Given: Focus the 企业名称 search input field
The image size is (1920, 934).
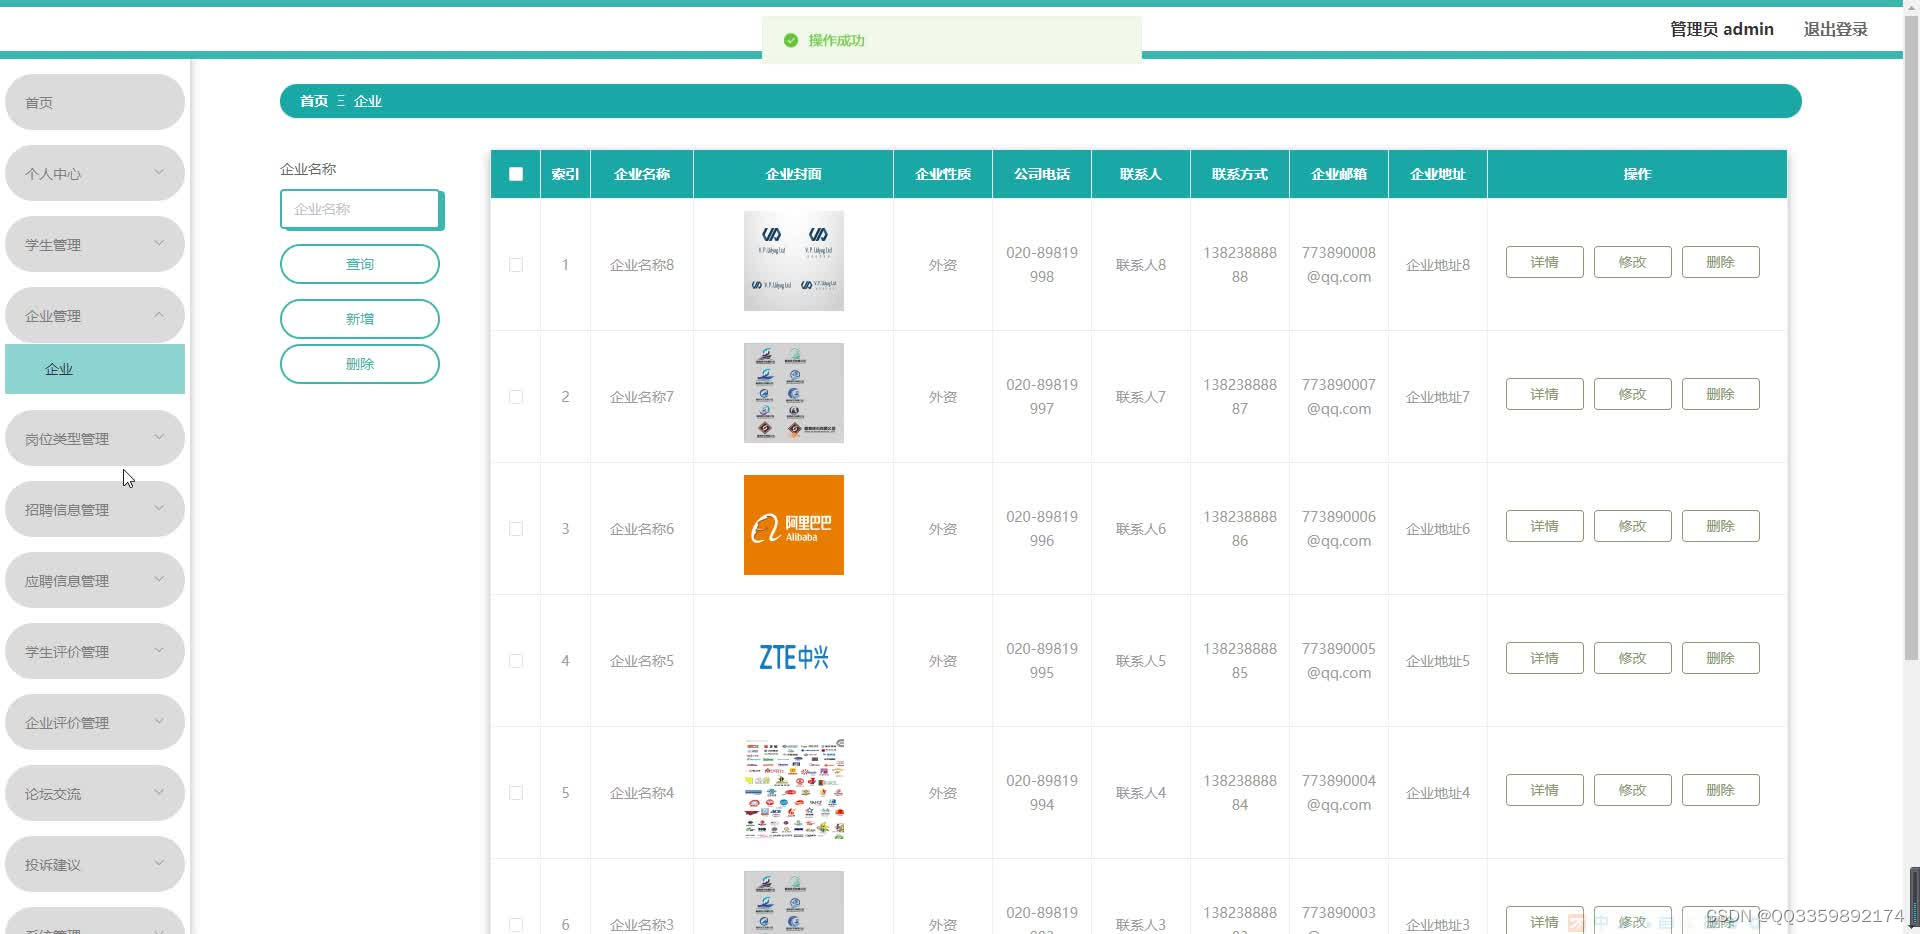Looking at the screenshot, I should click(360, 209).
